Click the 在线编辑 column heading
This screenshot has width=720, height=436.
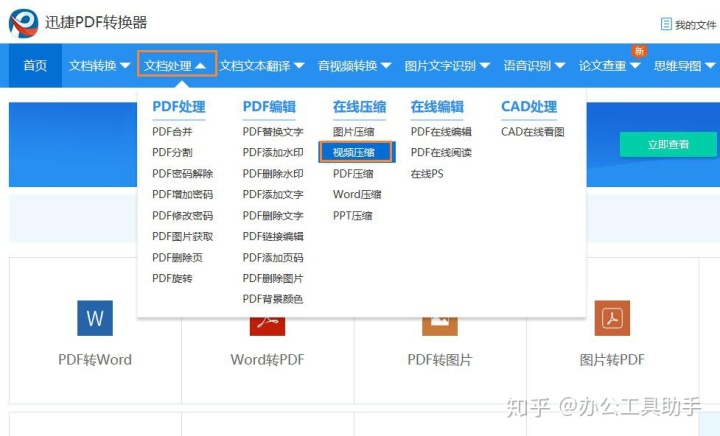tap(437, 106)
